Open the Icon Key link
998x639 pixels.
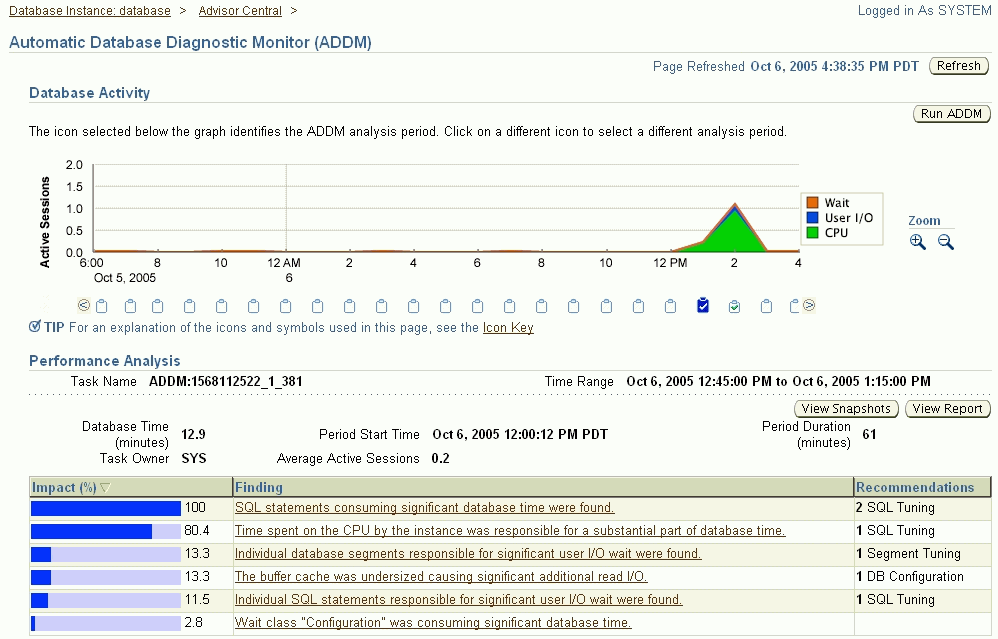(510, 328)
